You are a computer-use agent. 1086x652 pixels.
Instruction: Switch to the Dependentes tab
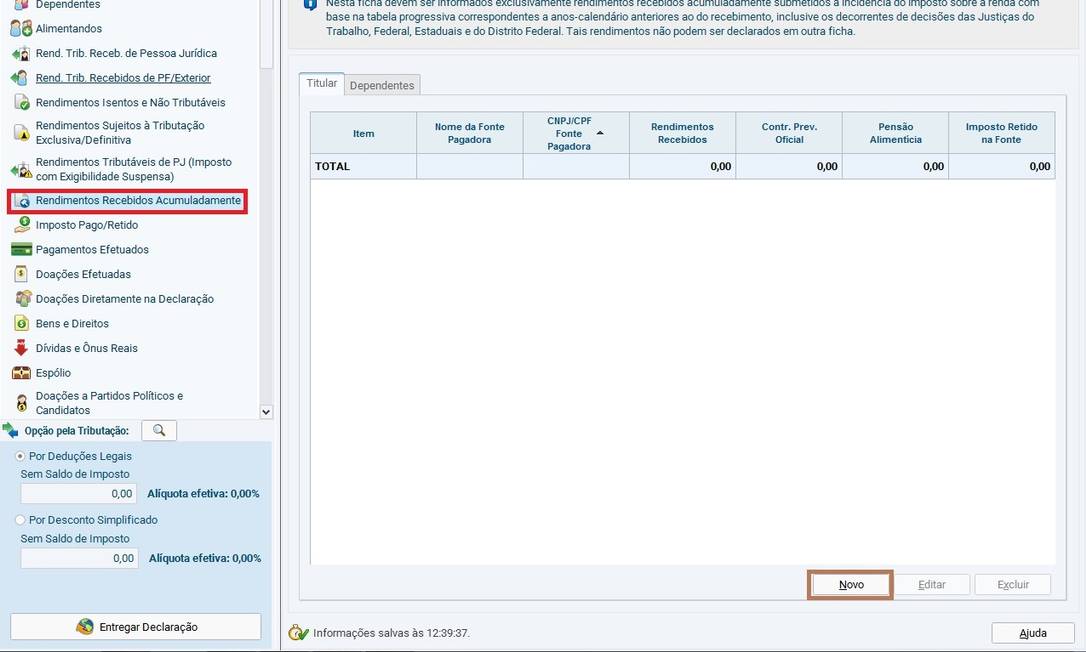click(382, 86)
